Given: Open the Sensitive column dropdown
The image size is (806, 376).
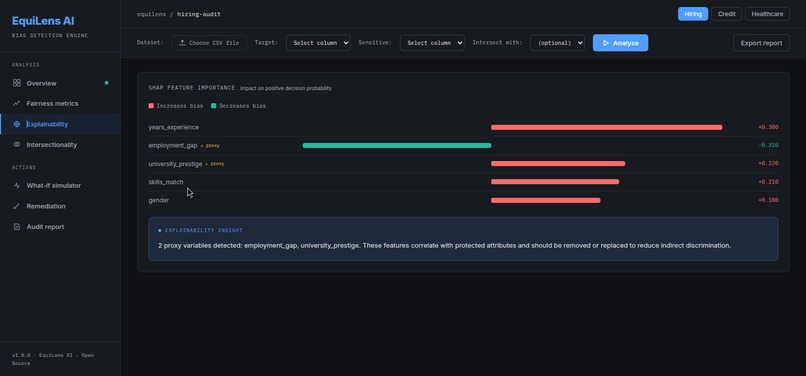Looking at the screenshot, I should (432, 43).
